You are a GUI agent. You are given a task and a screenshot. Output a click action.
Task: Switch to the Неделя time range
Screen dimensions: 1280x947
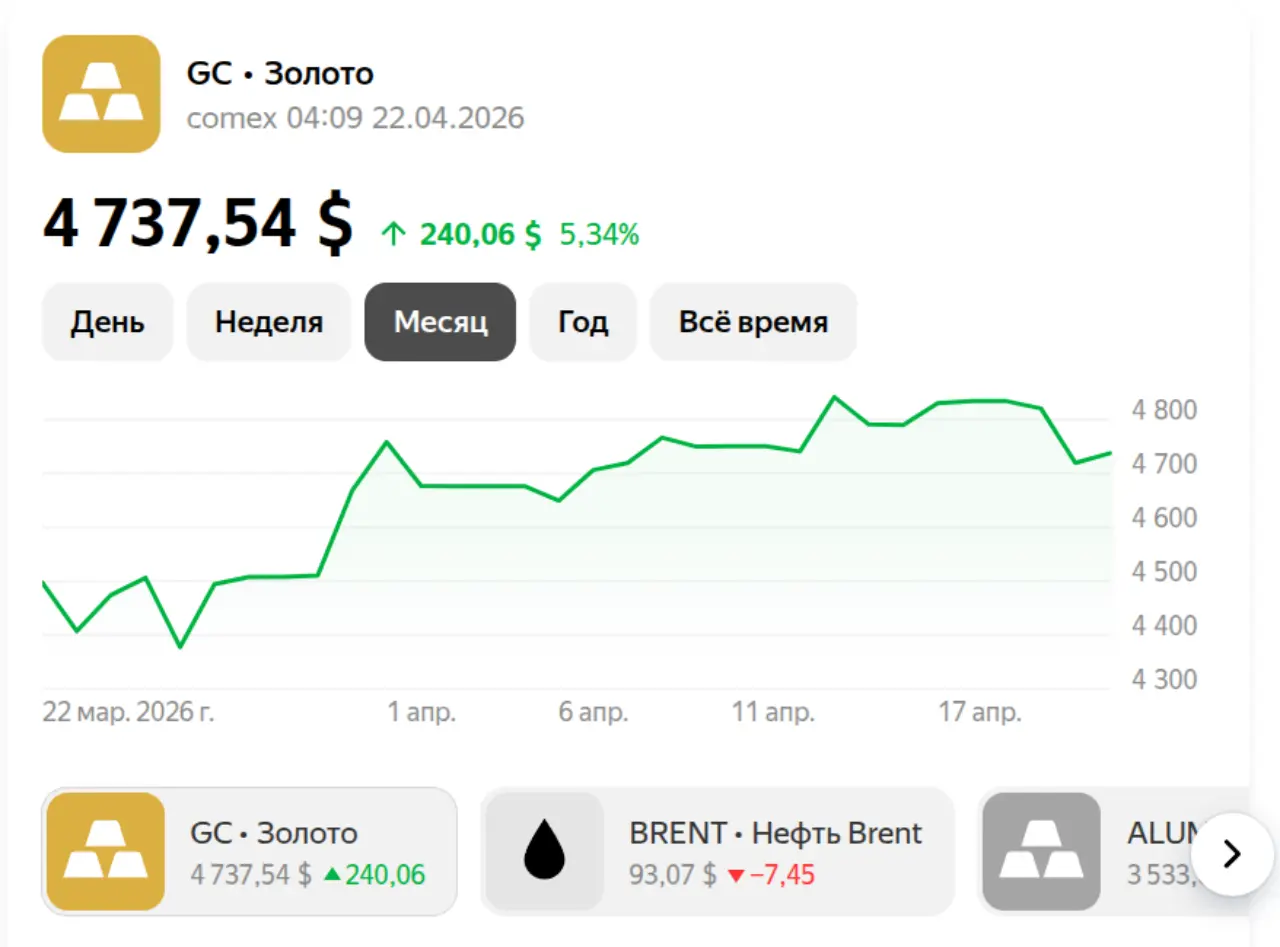tap(268, 322)
